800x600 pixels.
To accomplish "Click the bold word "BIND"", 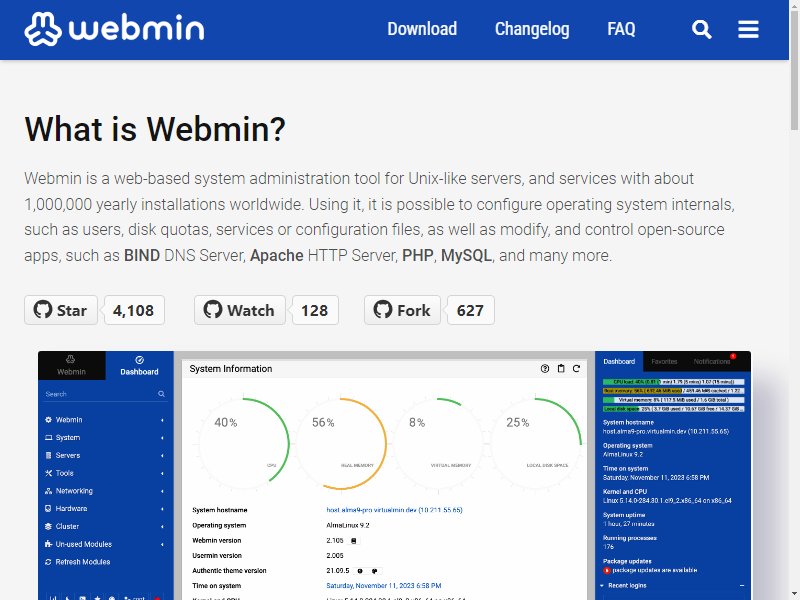I will (x=142, y=255).
